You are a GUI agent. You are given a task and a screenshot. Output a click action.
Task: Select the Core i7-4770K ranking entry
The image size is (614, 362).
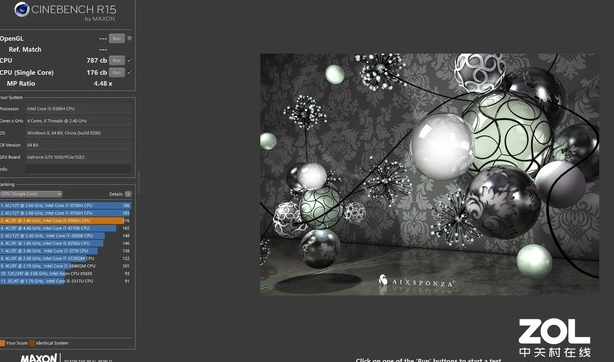[x=65, y=228]
